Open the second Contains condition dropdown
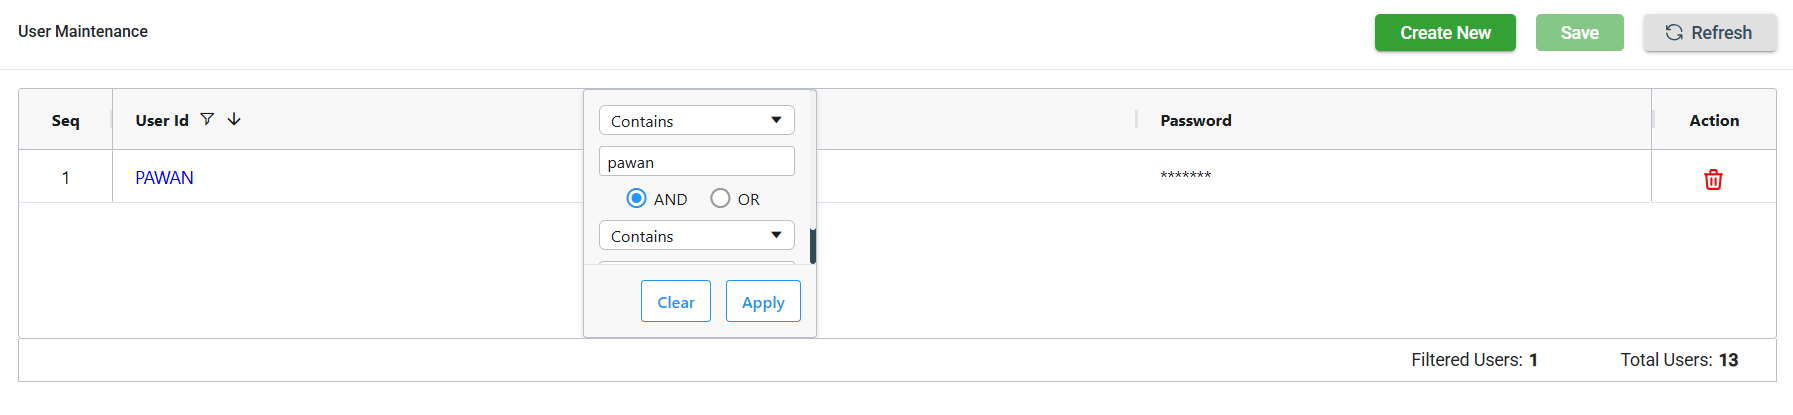This screenshot has height=415, width=1793. tap(696, 236)
